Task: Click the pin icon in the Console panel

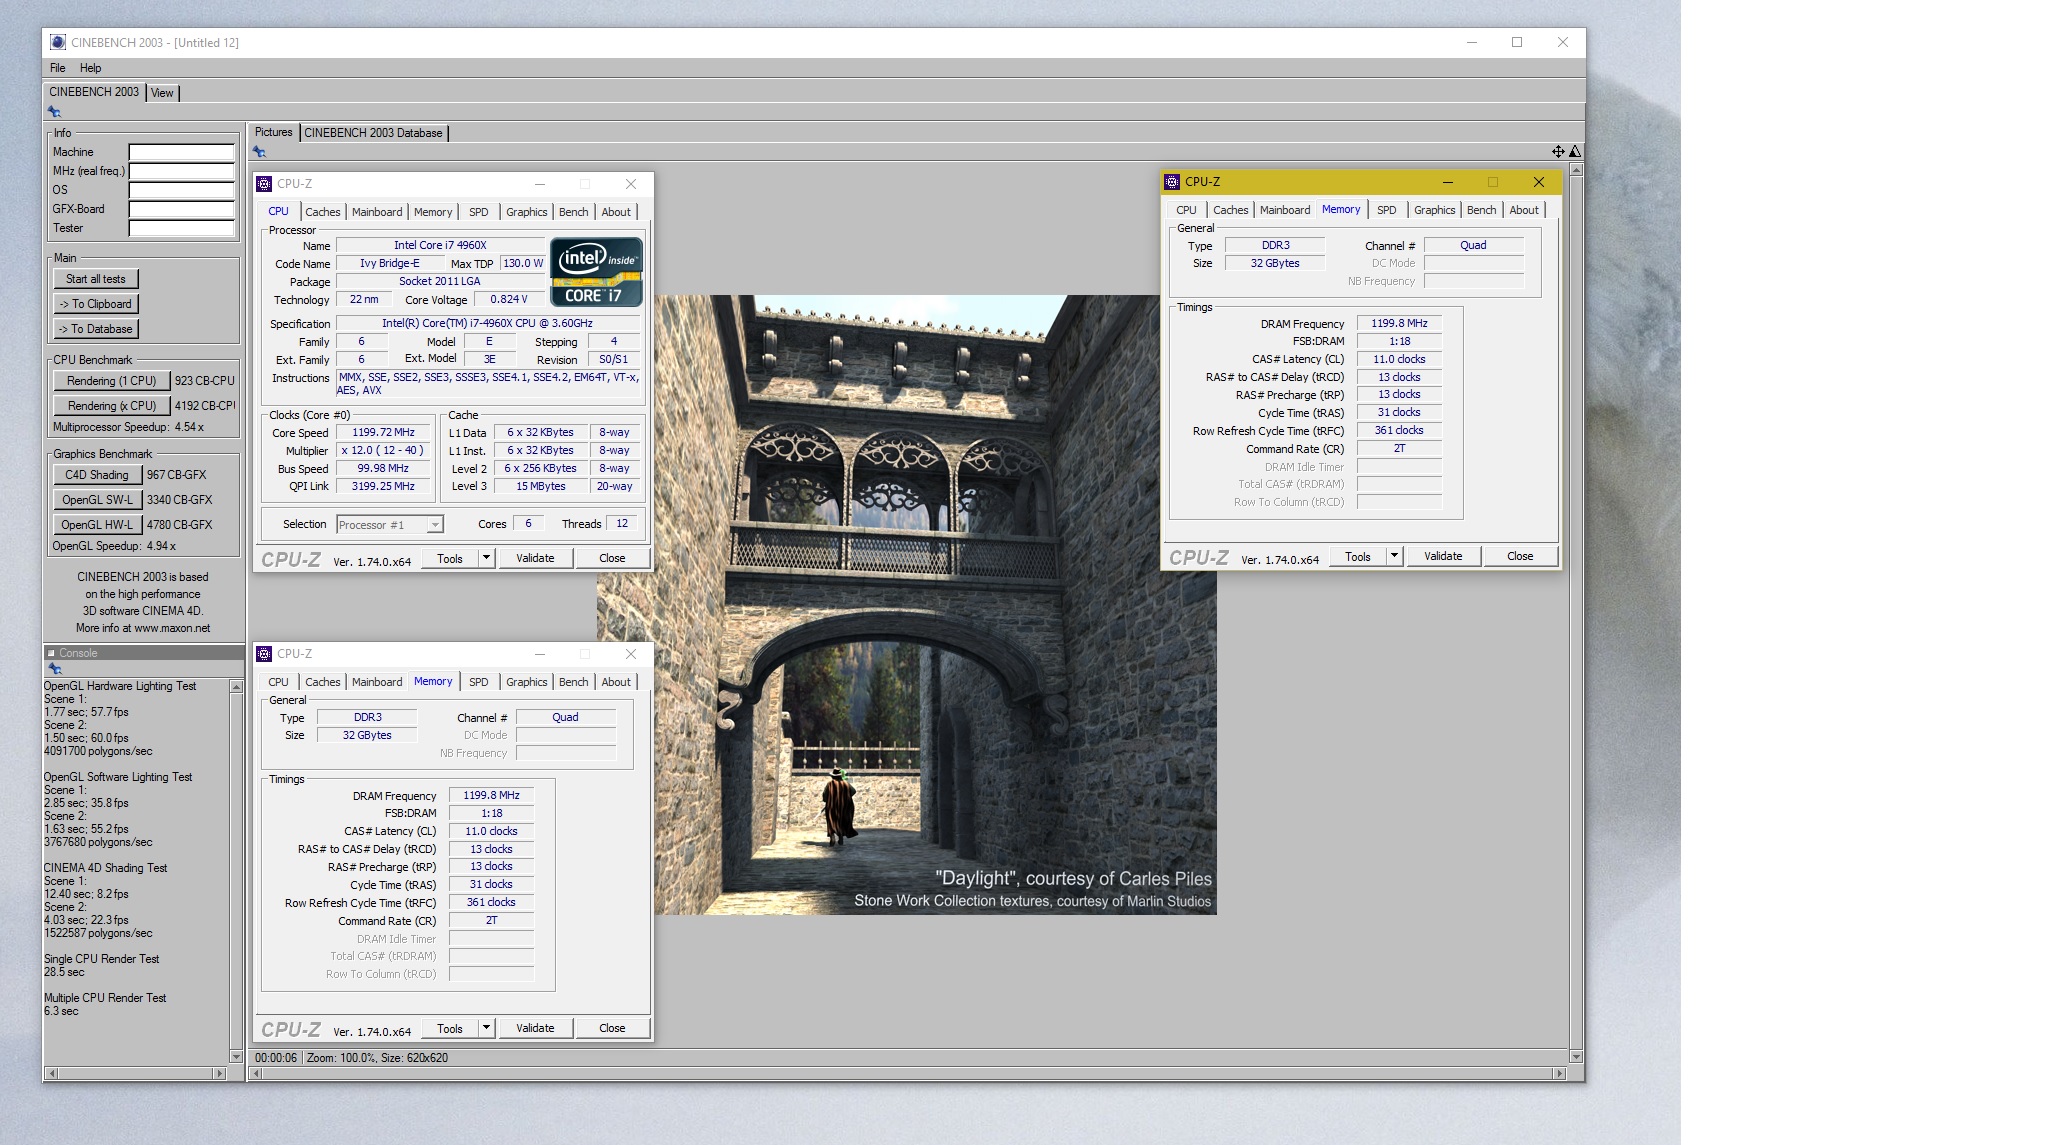Action: tap(55, 669)
